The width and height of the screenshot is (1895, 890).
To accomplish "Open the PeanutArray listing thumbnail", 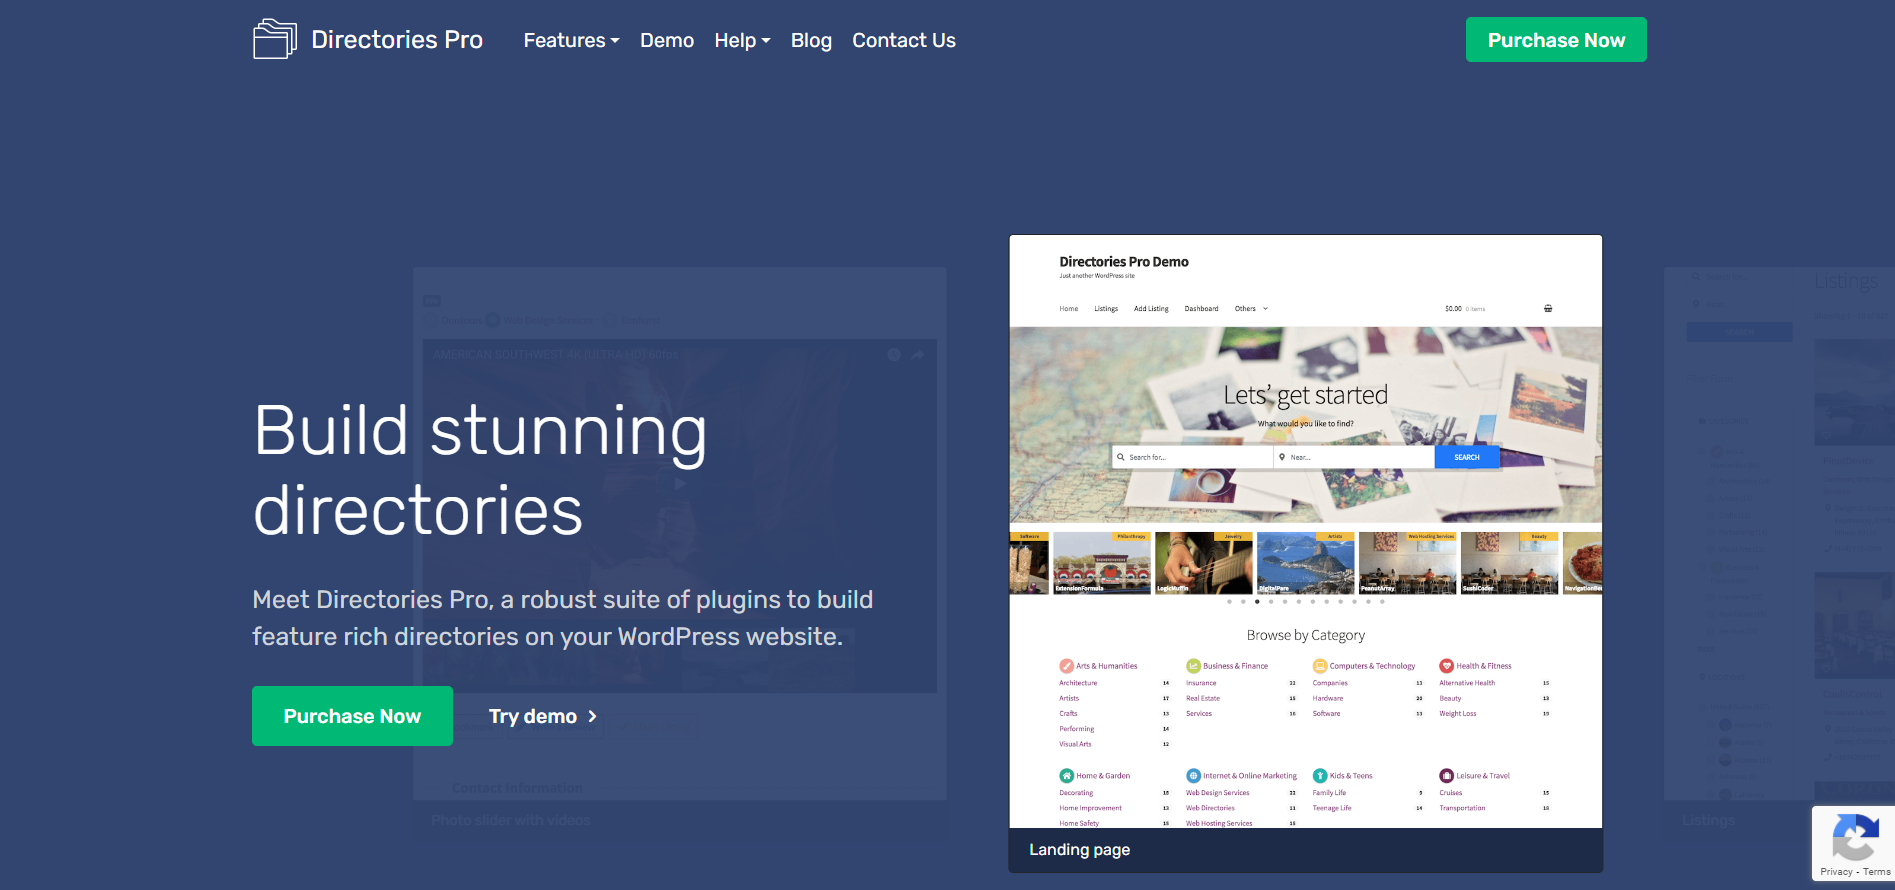I will pyautogui.click(x=1408, y=563).
